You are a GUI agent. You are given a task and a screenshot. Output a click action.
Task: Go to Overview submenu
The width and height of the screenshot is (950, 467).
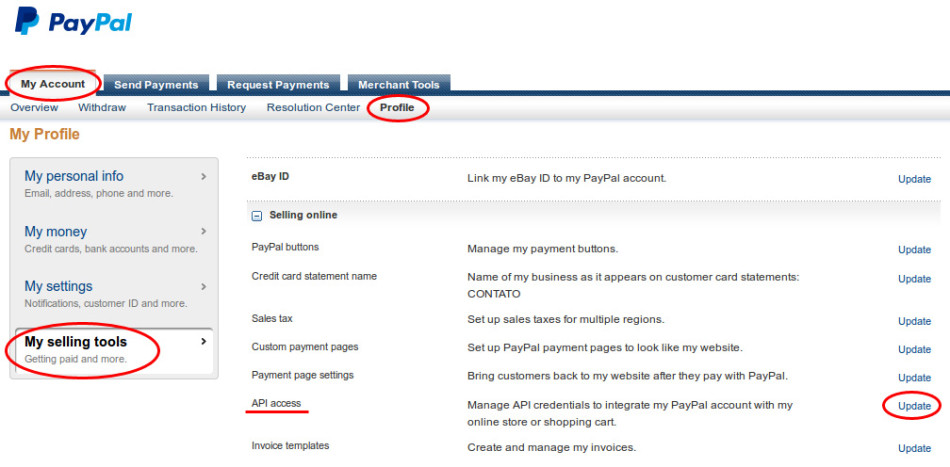(x=35, y=108)
